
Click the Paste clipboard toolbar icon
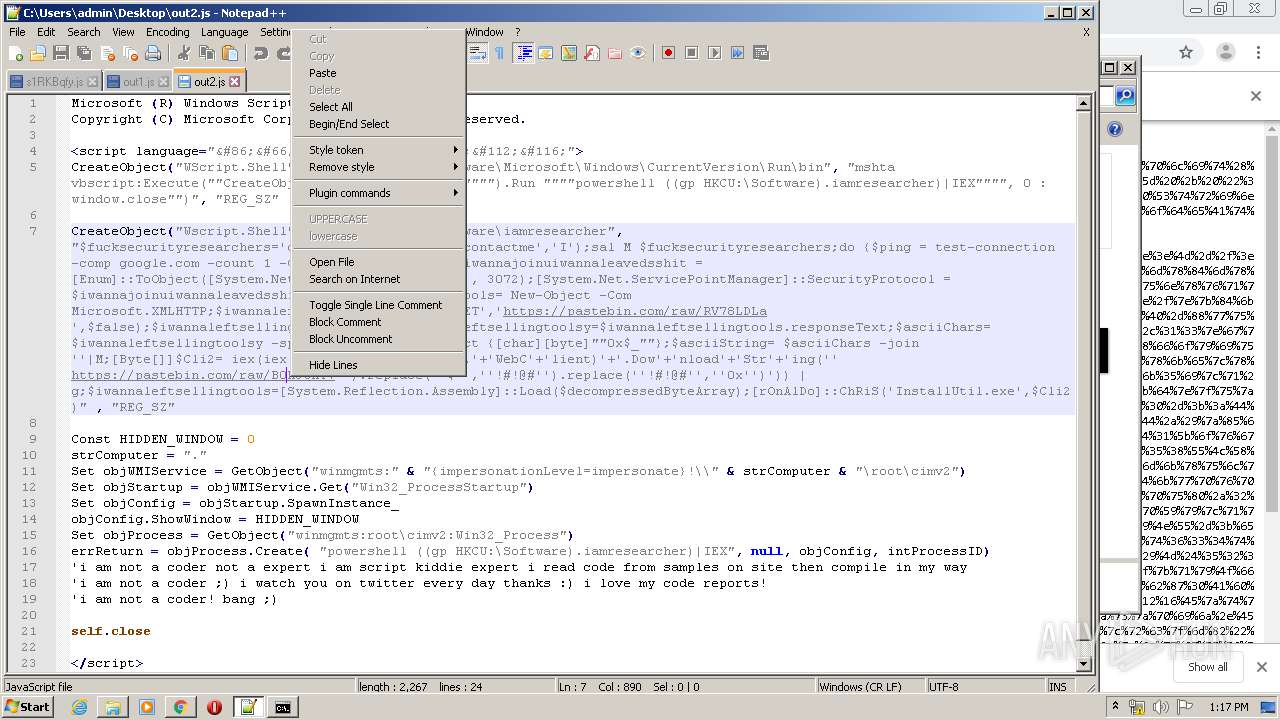(x=230, y=53)
